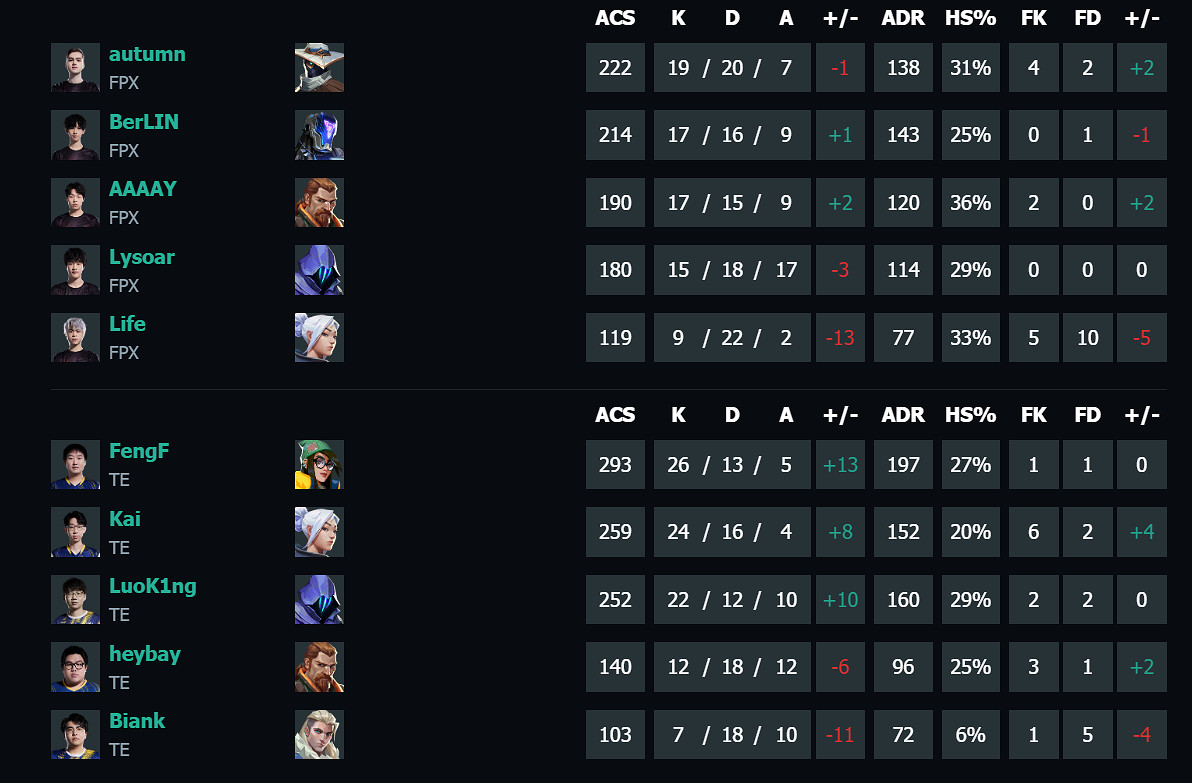Viewport: 1192px width, 783px height.
Task: Click the agent icon next to LuoK1ng
Action: (319, 600)
